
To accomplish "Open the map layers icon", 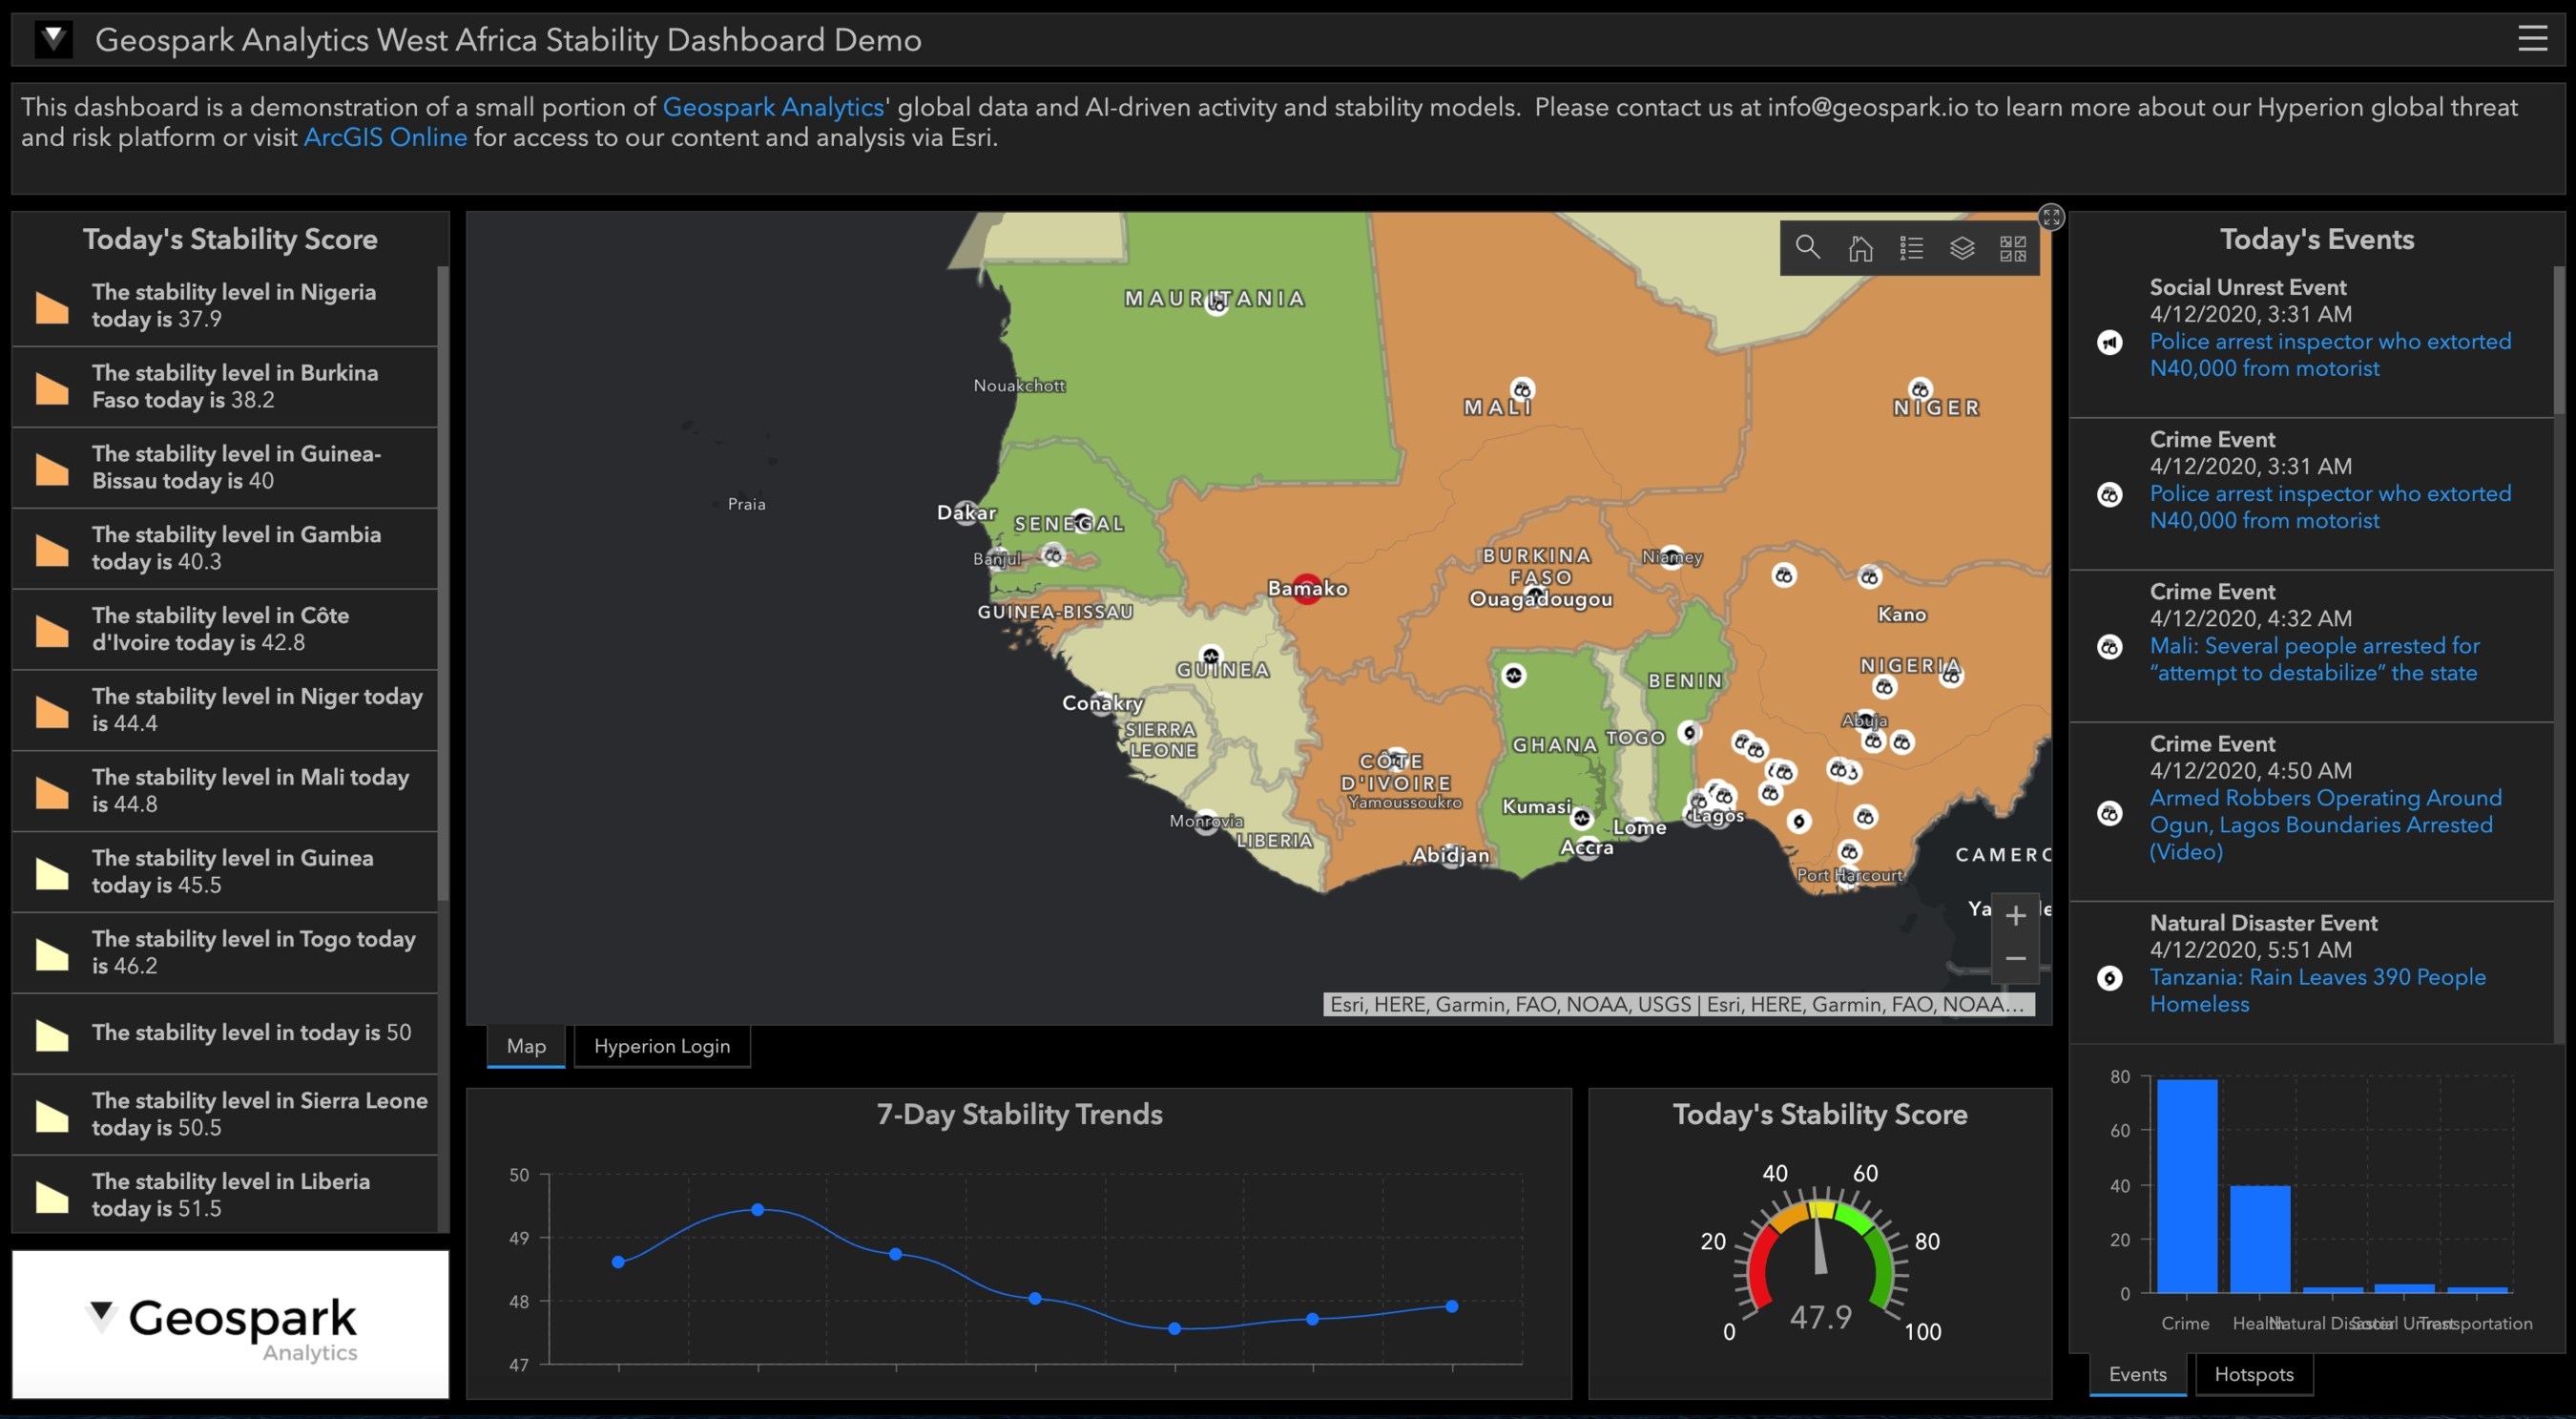I will 1962,247.
